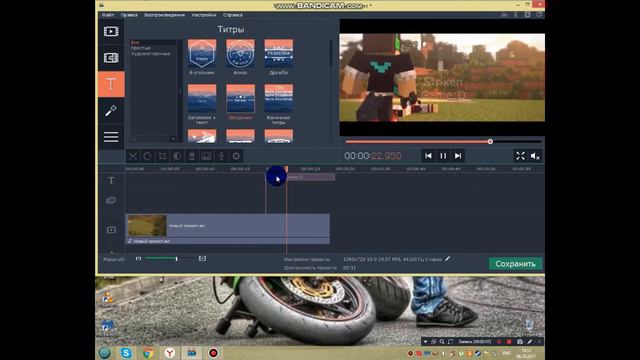The width and height of the screenshot is (640, 360).
Task: Choose the hexagon title preset thumbnail
Action: click(202, 53)
